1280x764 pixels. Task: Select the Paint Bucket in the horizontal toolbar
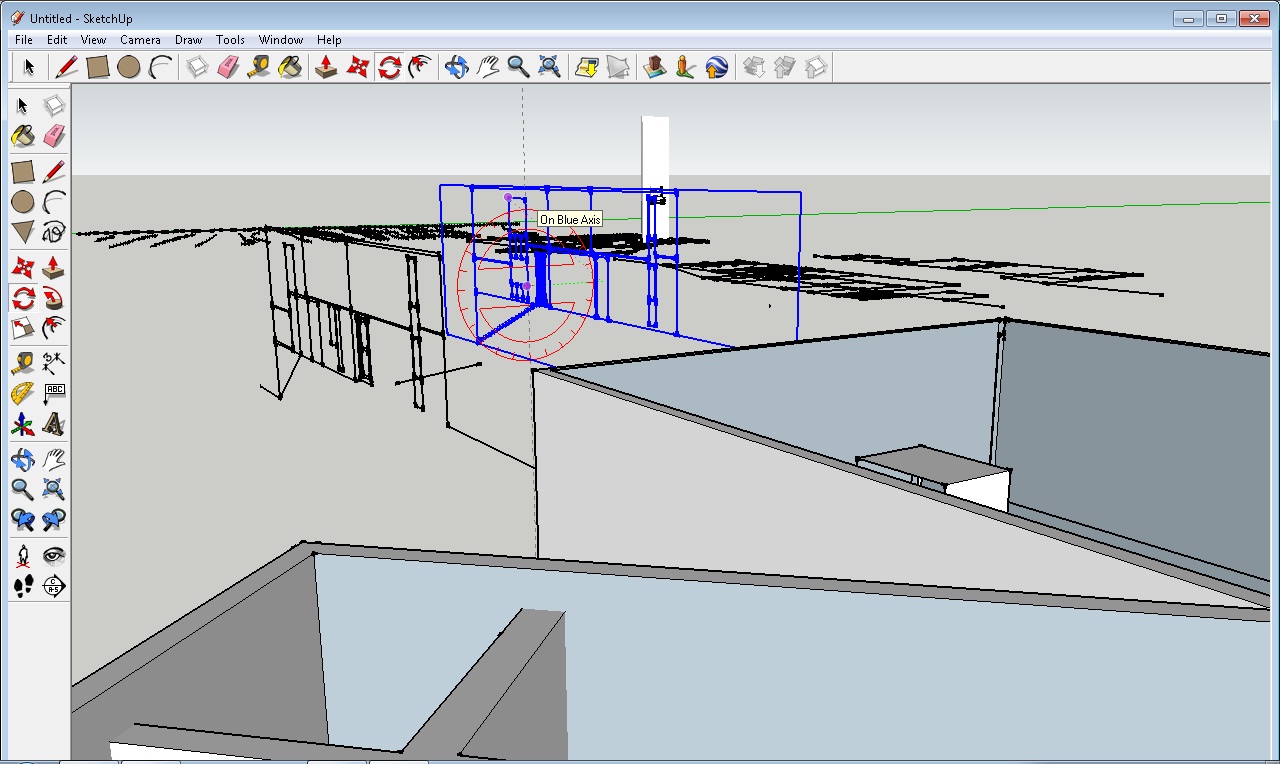click(x=290, y=67)
